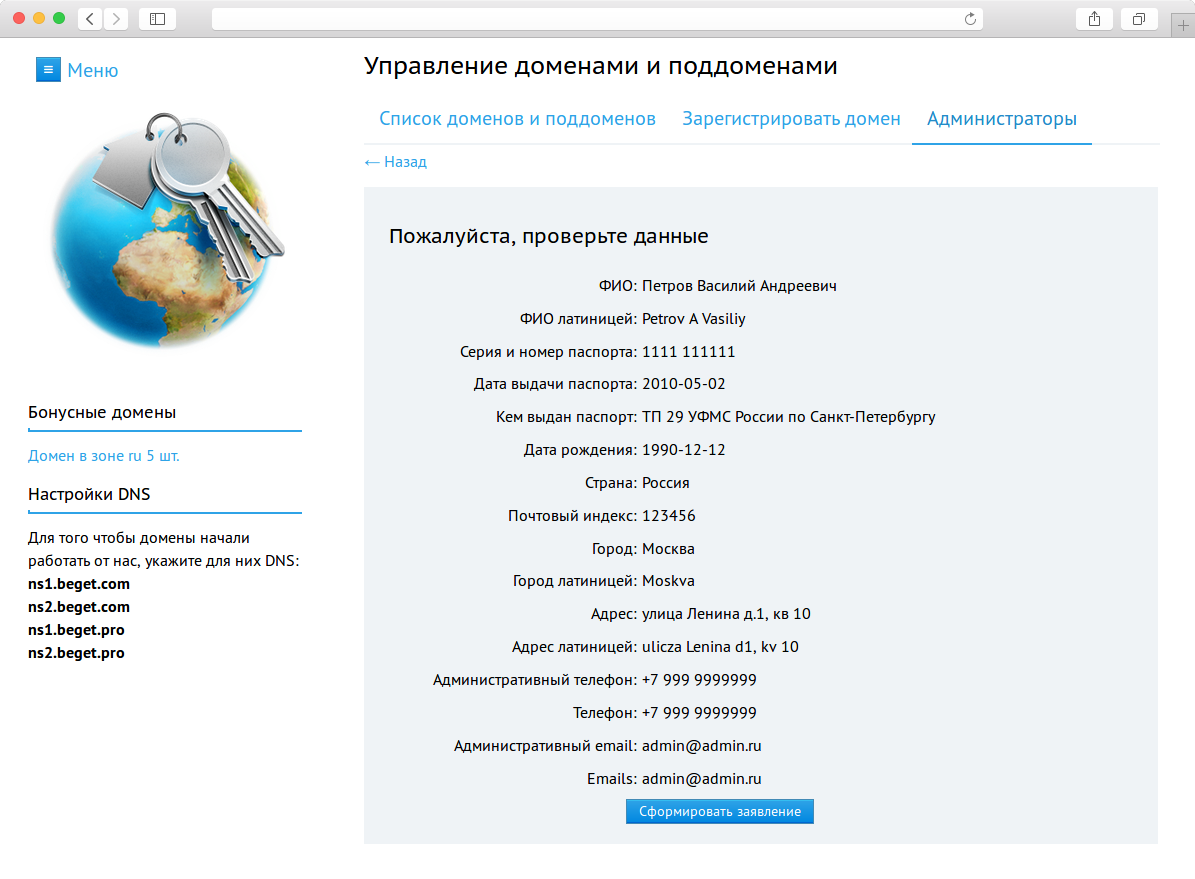Switch to Список доменов и поддоменов tab
1195x879 pixels.
point(517,119)
